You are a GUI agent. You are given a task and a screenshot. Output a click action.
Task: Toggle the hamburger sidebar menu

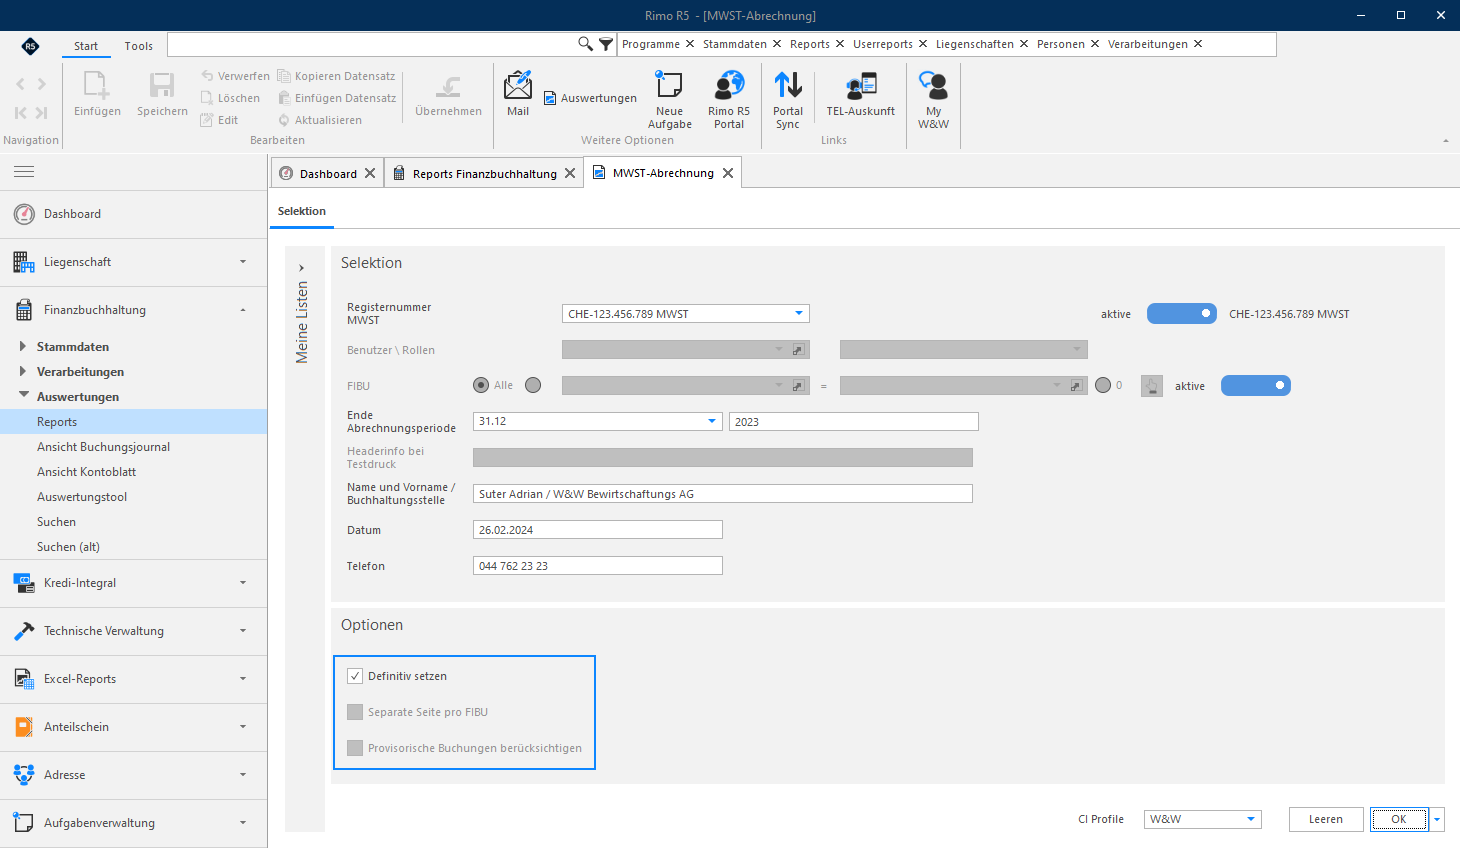(24, 172)
